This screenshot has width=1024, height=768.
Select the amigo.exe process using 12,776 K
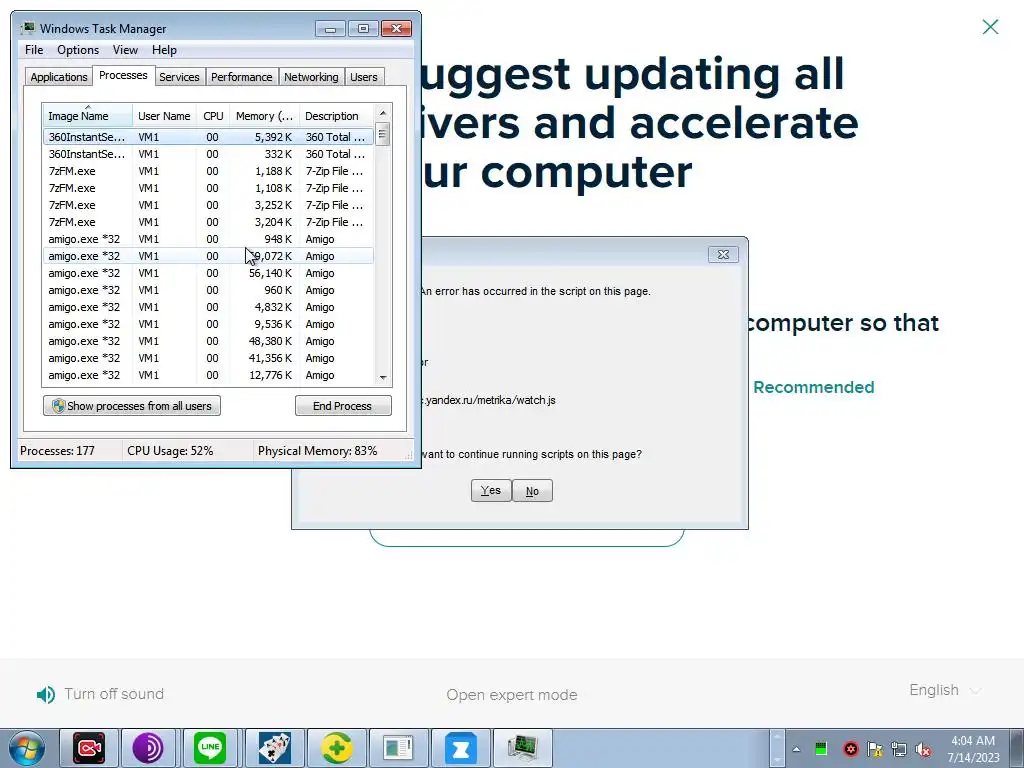pos(208,375)
